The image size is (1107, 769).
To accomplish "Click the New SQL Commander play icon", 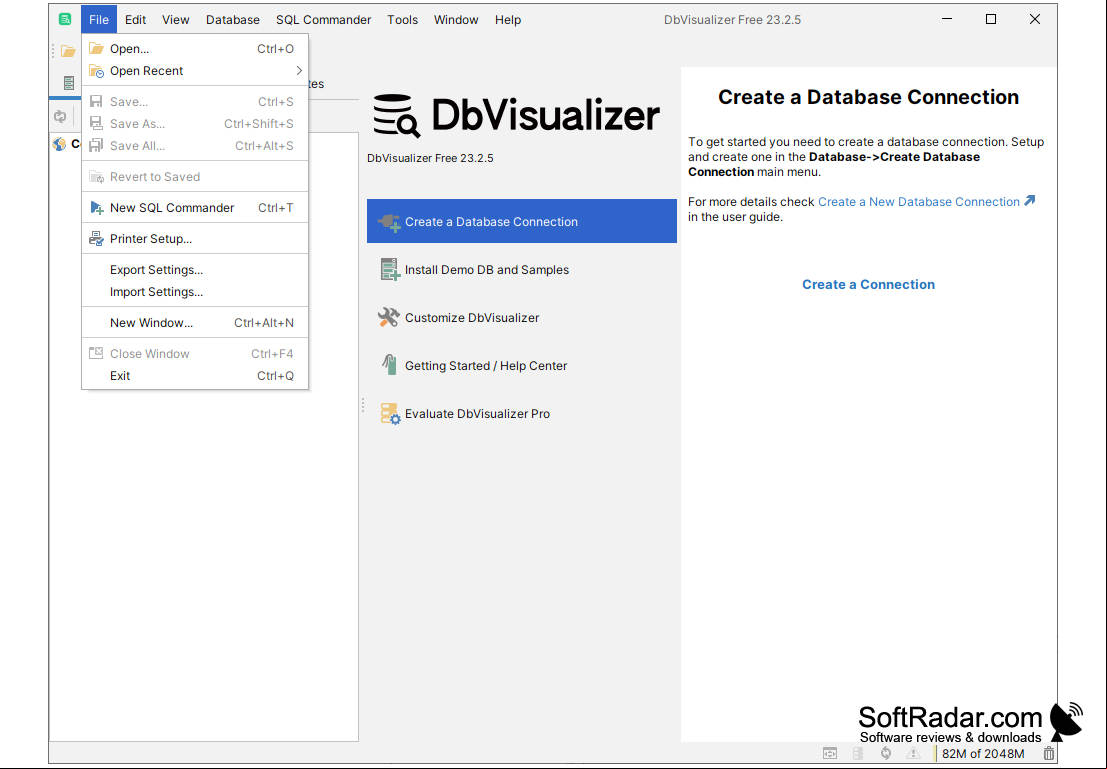I will click(96, 208).
